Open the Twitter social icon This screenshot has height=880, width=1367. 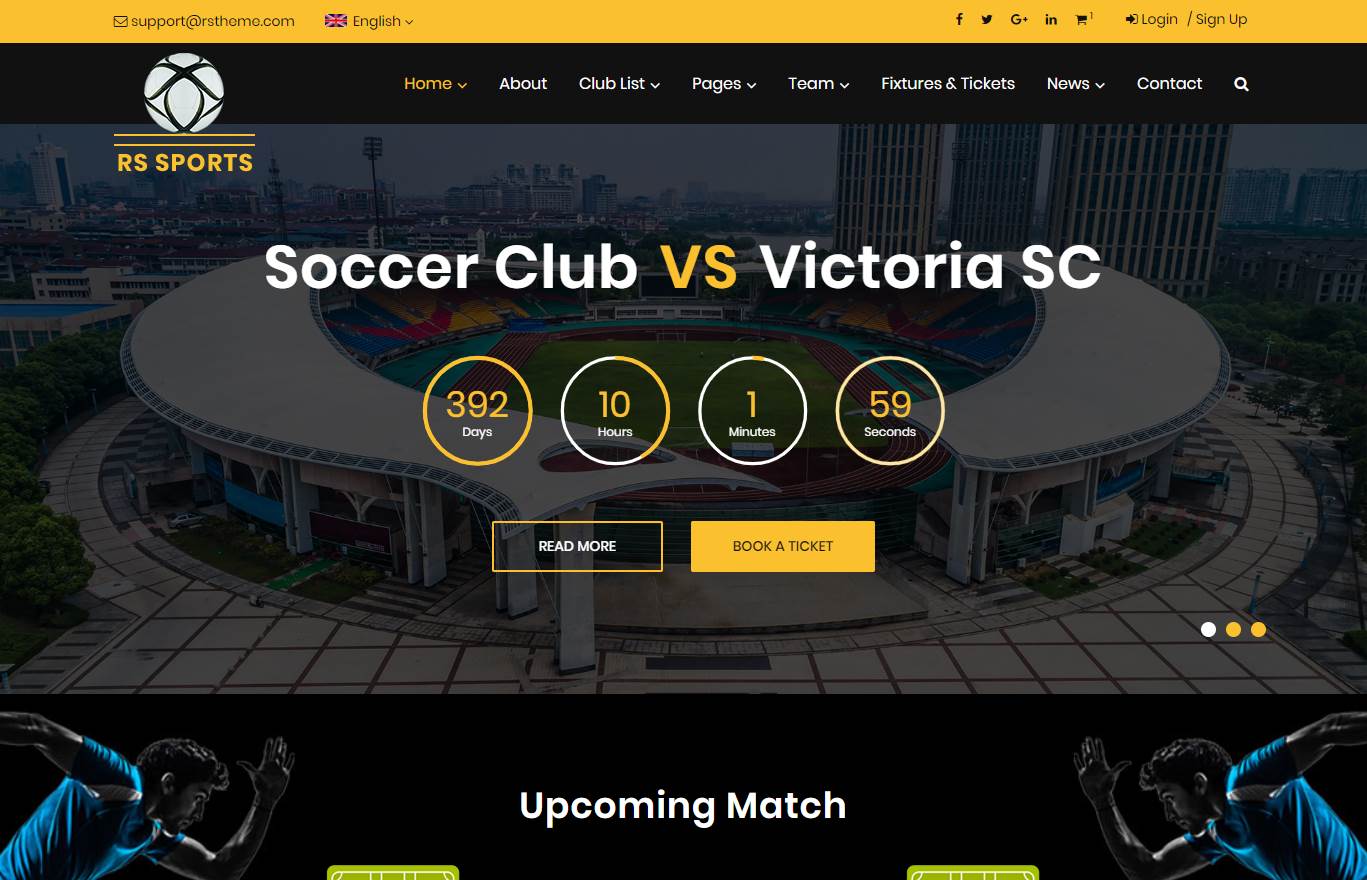click(x=987, y=20)
